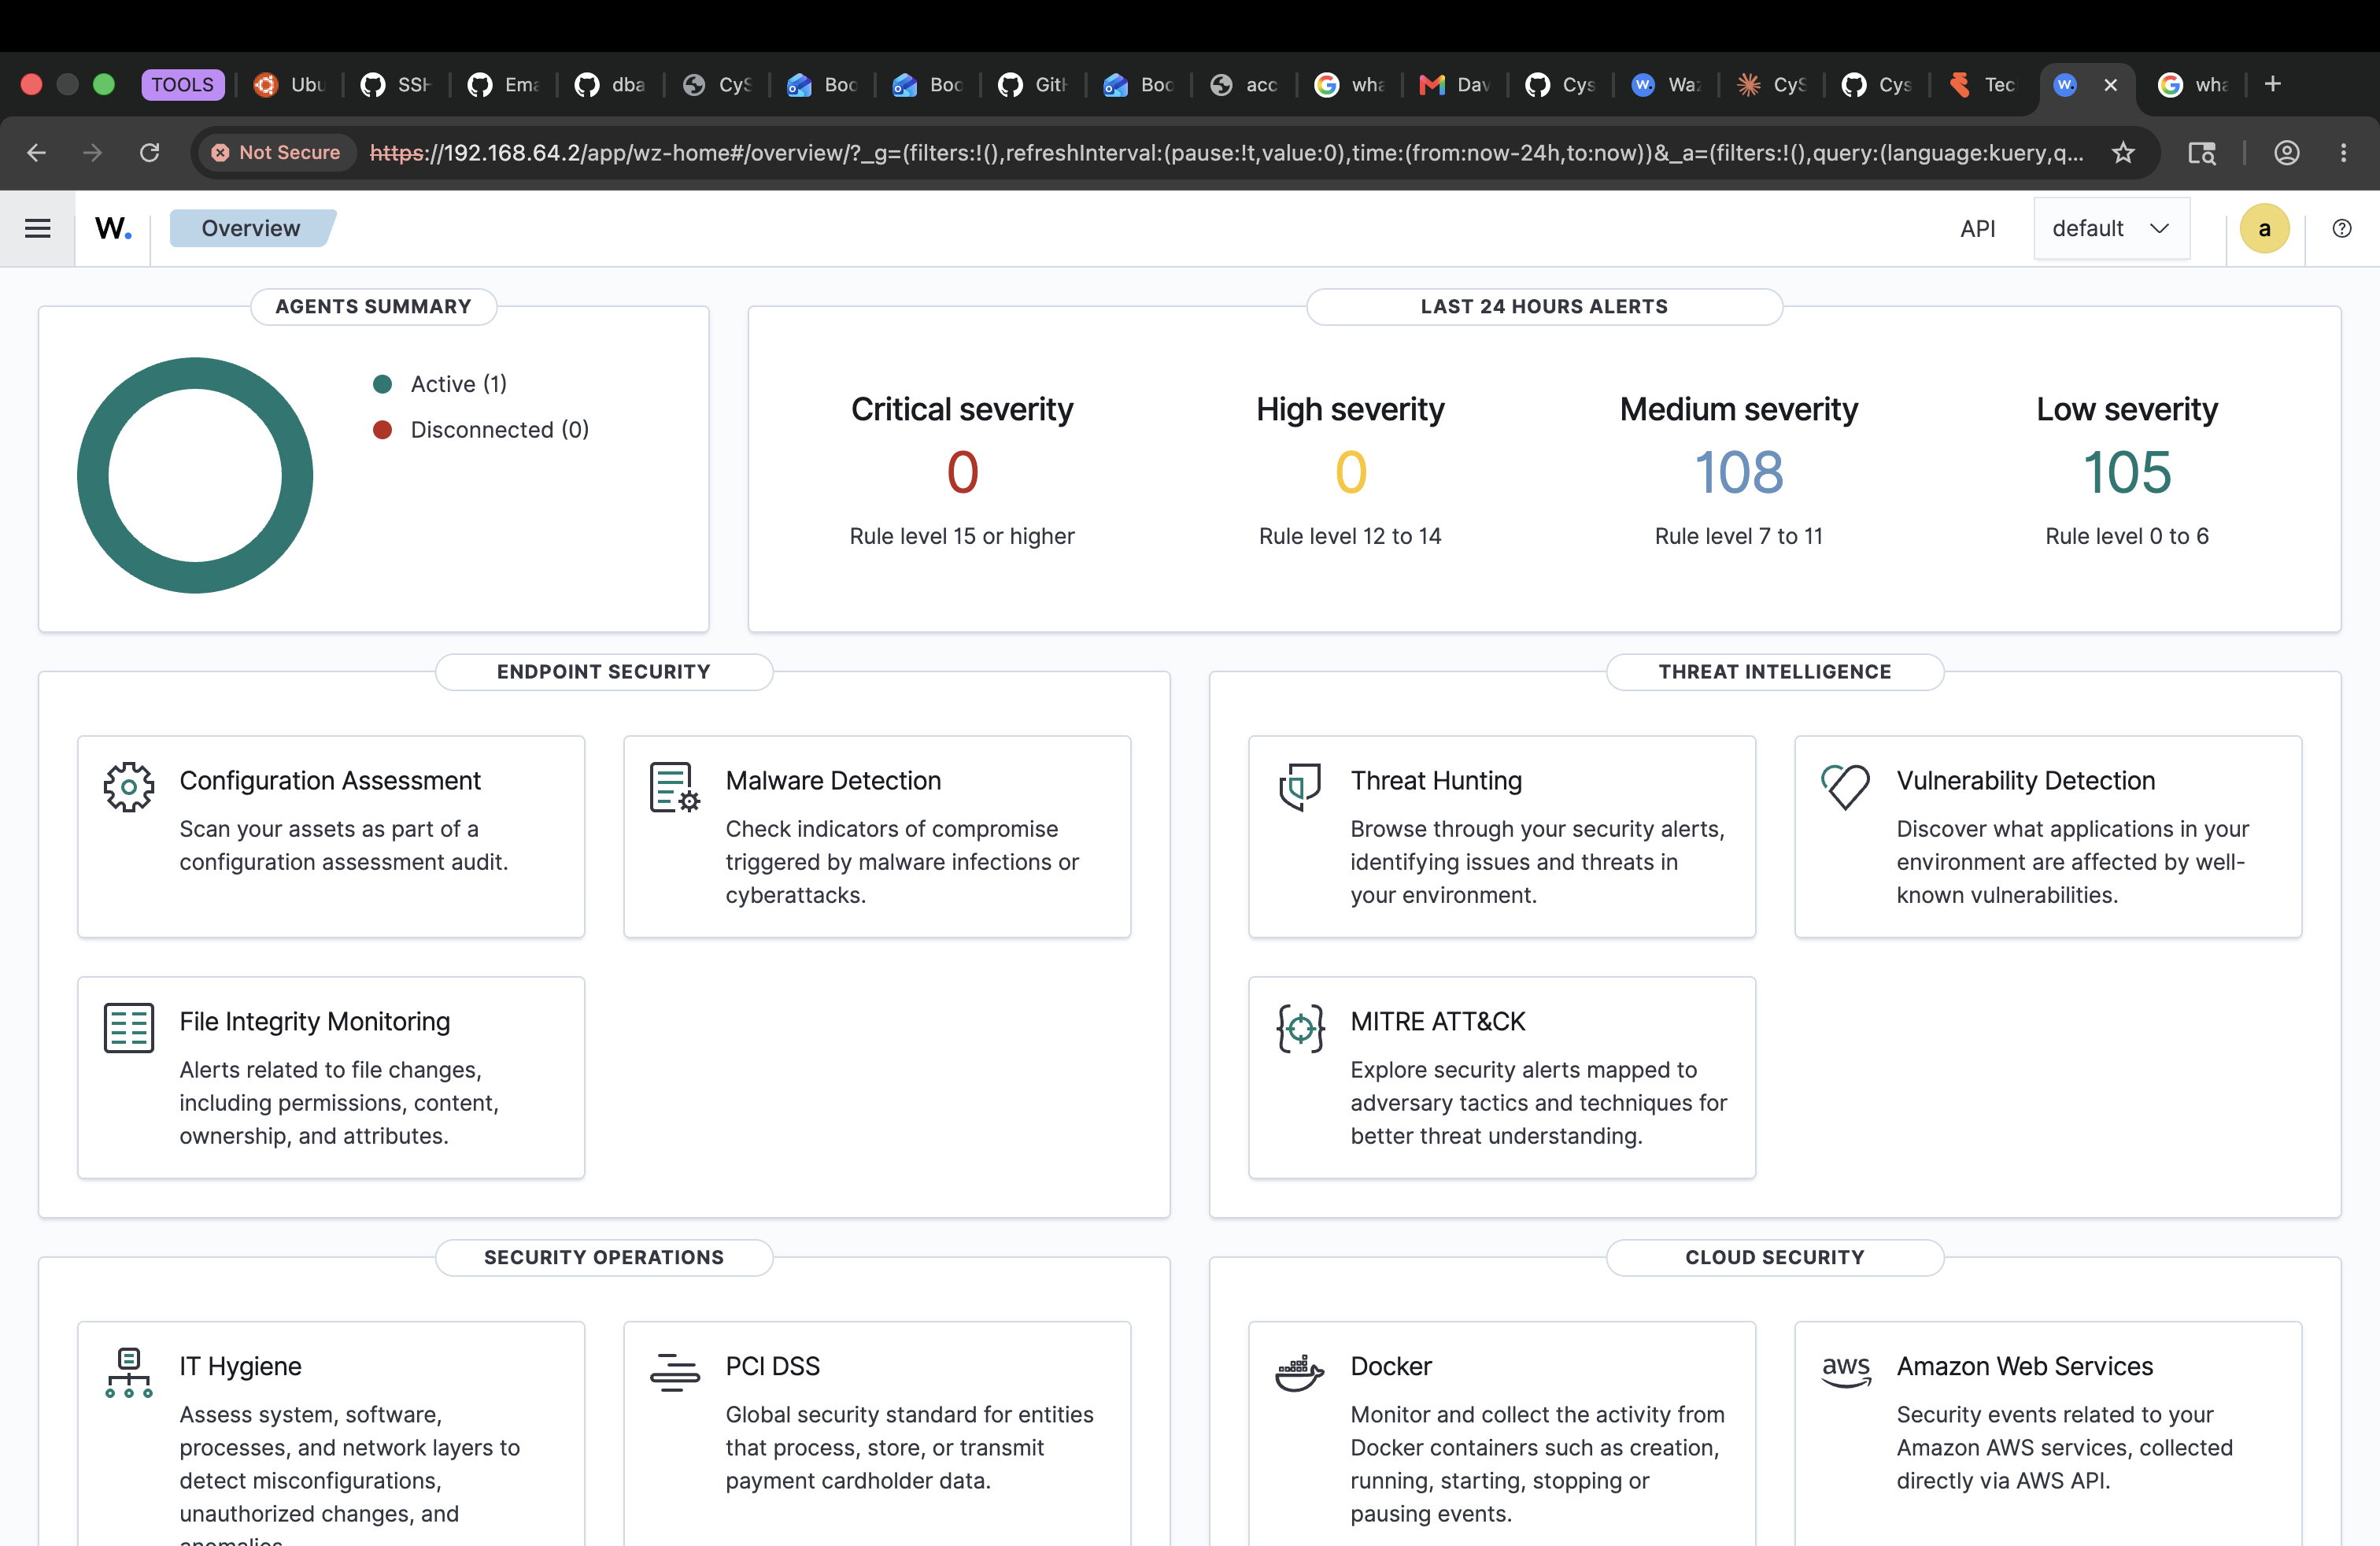This screenshot has width=2380, height=1546.
Task: Click the Not Secure site info badge
Action: (x=277, y=152)
